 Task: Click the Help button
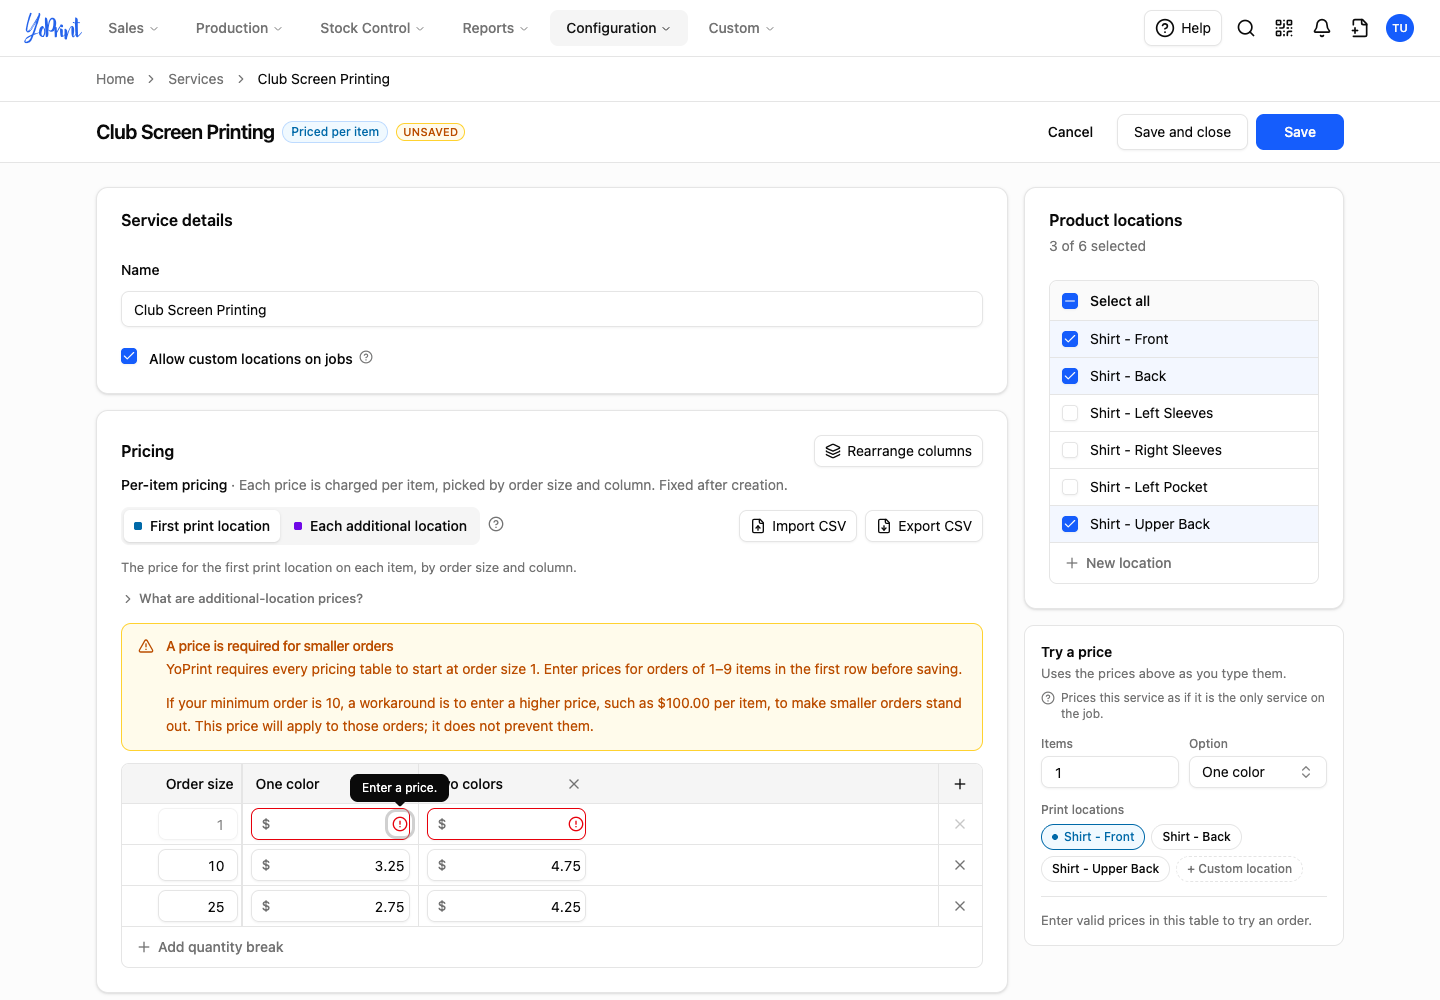coord(1183,28)
